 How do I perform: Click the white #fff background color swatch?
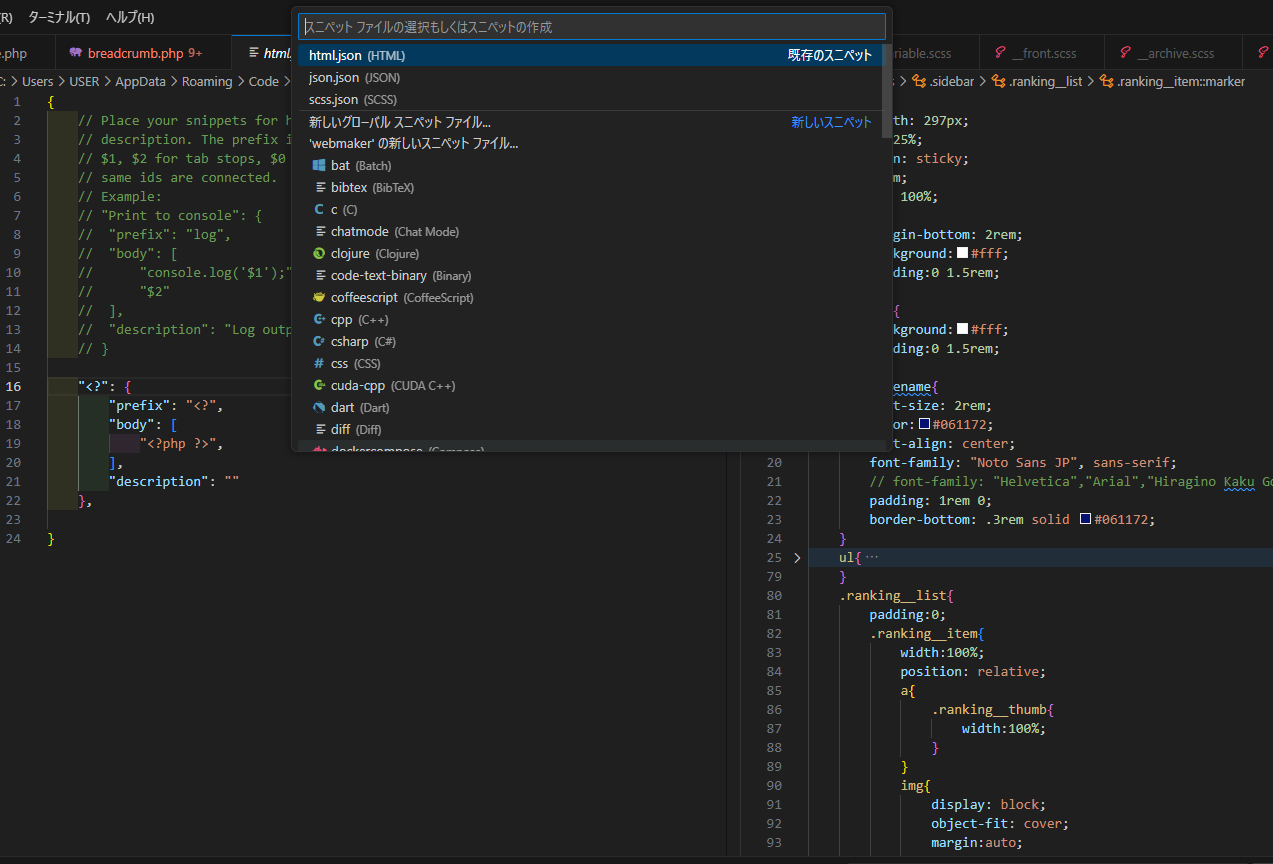click(962, 254)
